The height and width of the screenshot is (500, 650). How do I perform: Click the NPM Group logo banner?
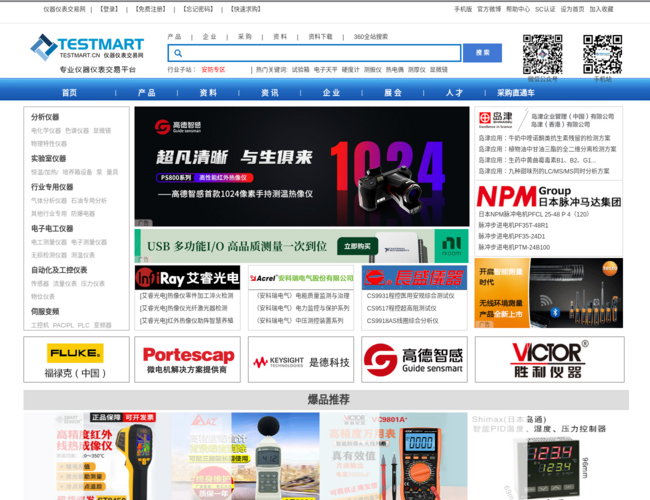[x=548, y=195]
